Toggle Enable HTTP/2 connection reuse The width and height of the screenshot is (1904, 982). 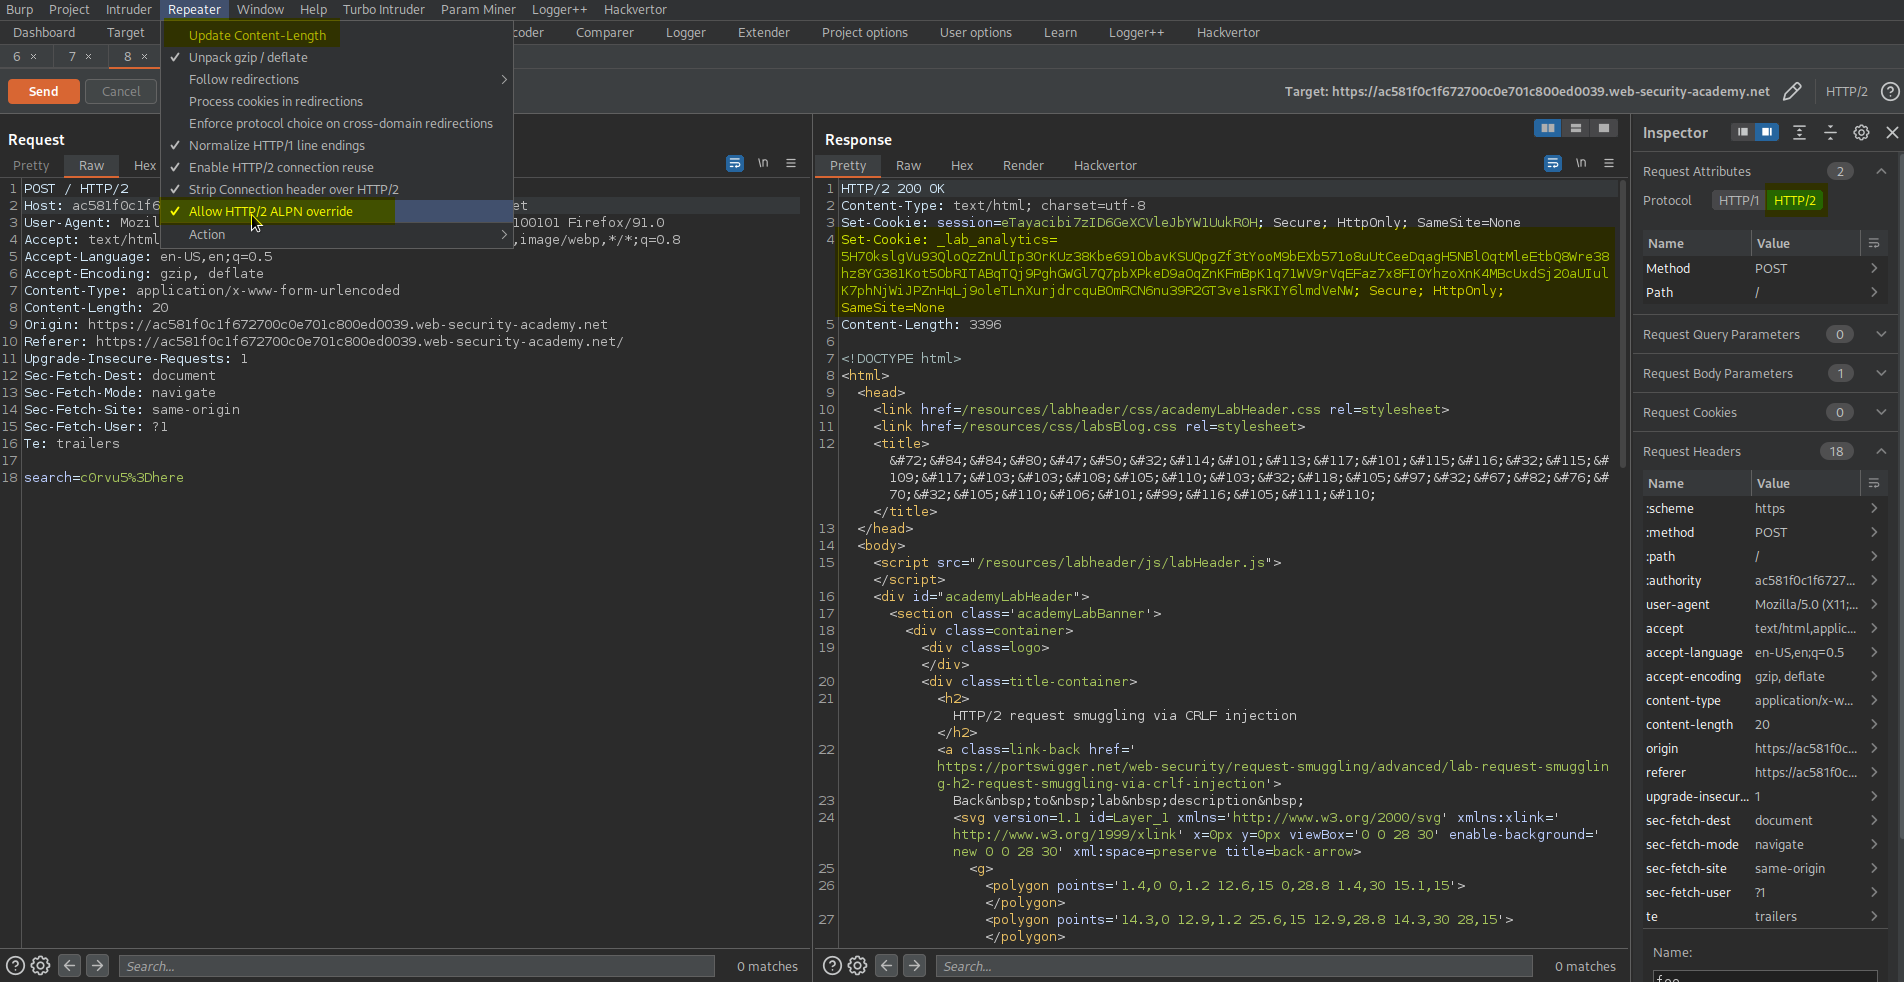click(x=337, y=167)
